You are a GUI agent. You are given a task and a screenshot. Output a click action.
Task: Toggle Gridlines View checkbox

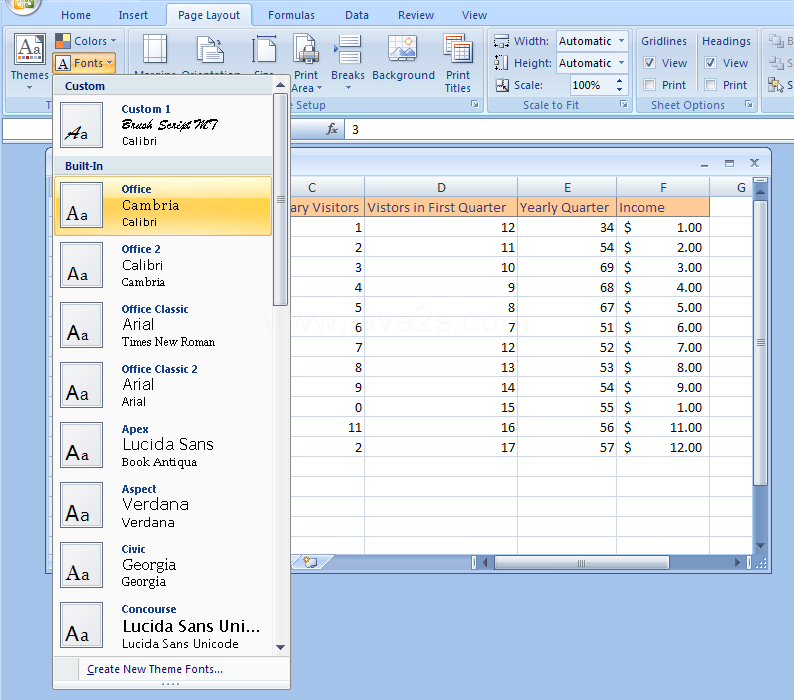coord(649,63)
